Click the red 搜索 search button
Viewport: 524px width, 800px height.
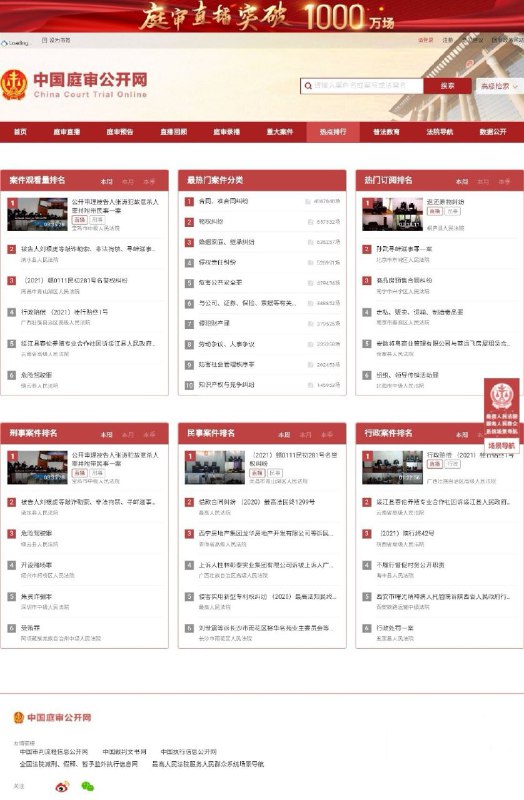(x=447, y=86)
